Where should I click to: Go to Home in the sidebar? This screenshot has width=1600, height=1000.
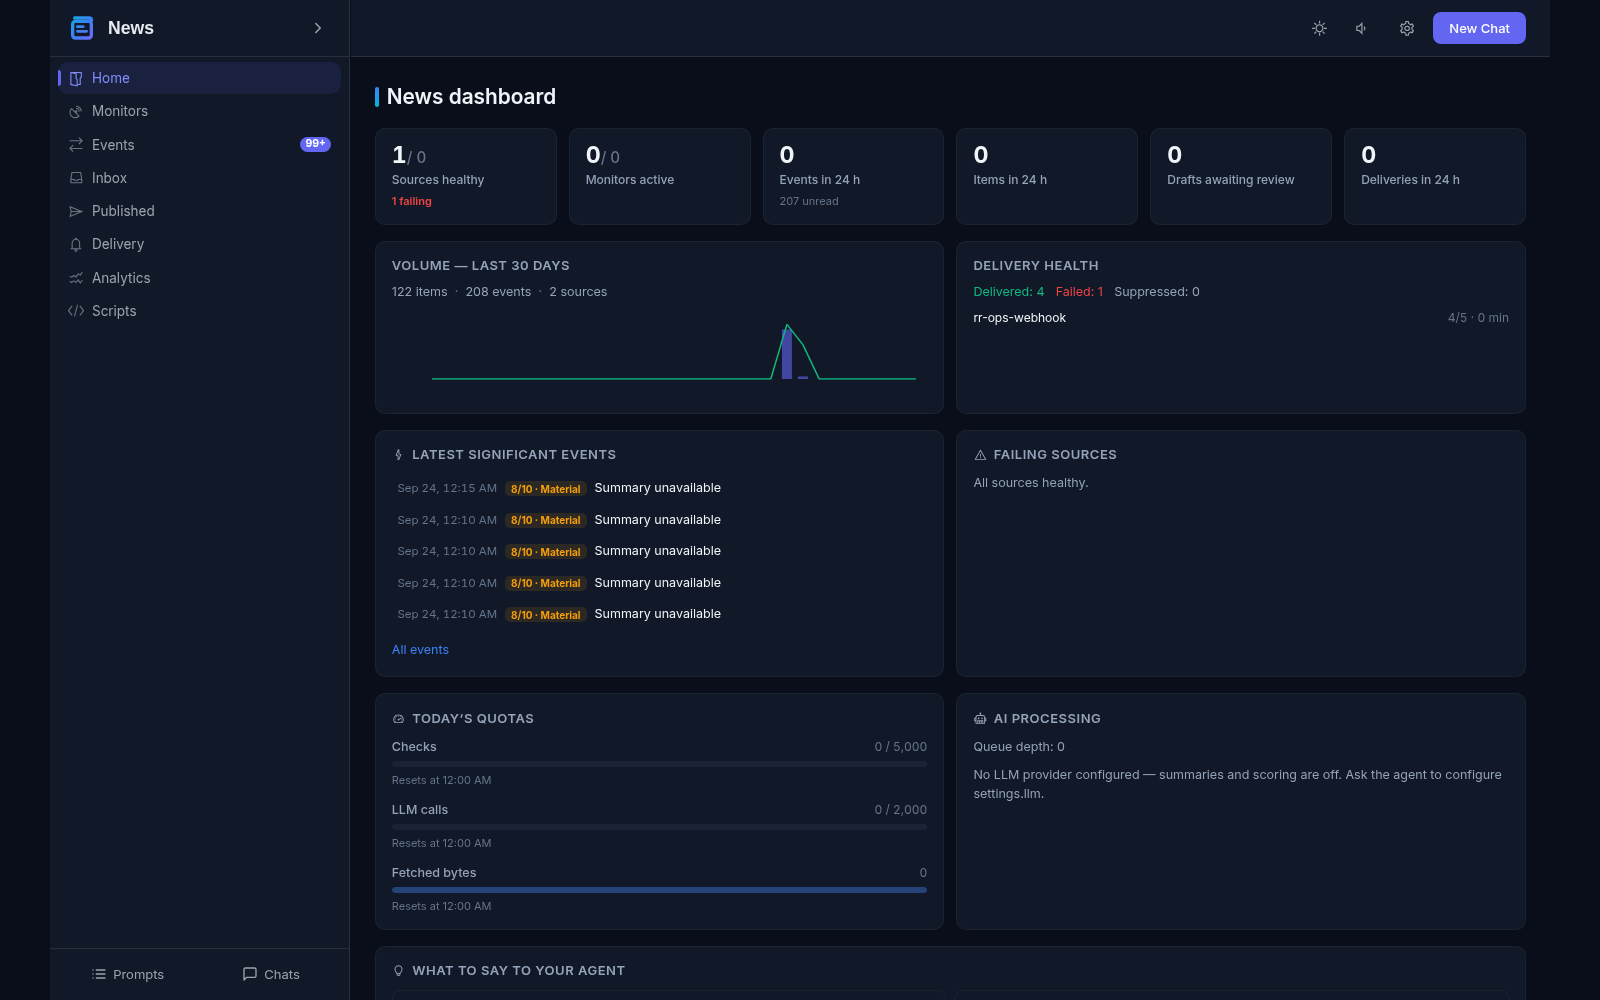(x=200, y=78)
